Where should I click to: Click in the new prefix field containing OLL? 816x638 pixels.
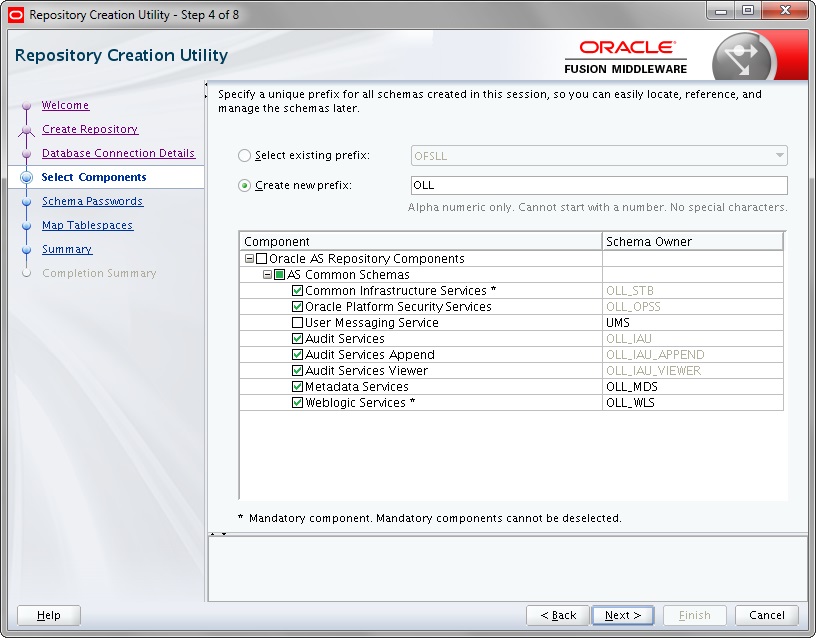[599, 185]
